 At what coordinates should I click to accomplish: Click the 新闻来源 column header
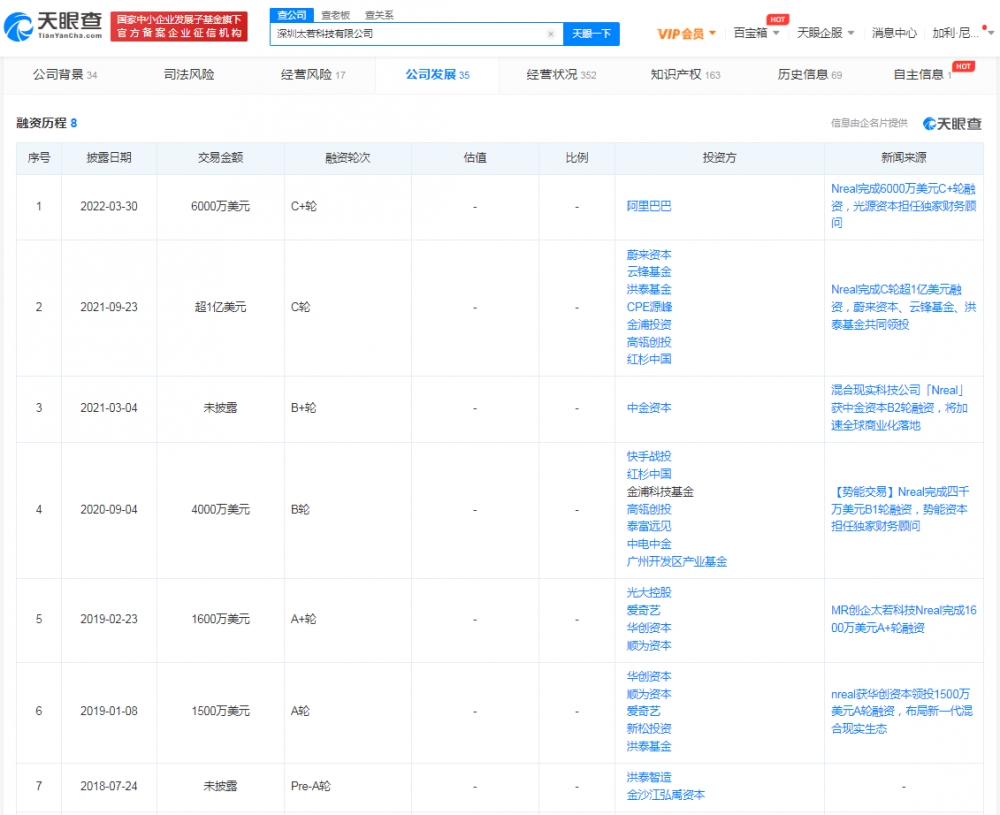[x=904, y=158]
